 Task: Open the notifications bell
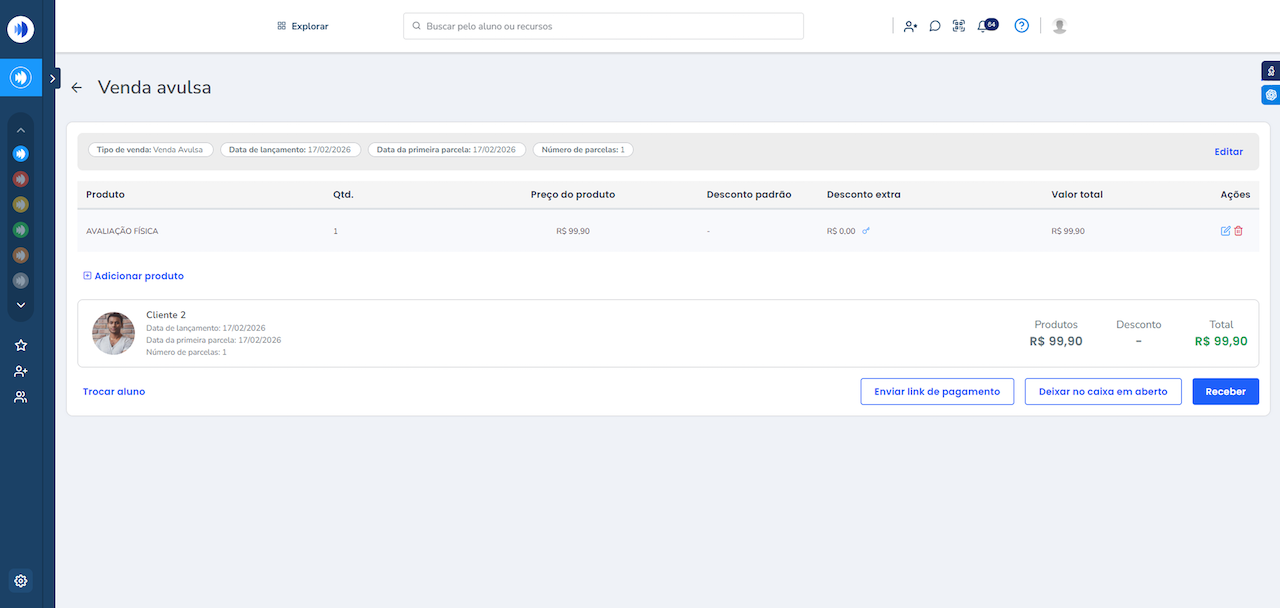(x=983, y=27)
